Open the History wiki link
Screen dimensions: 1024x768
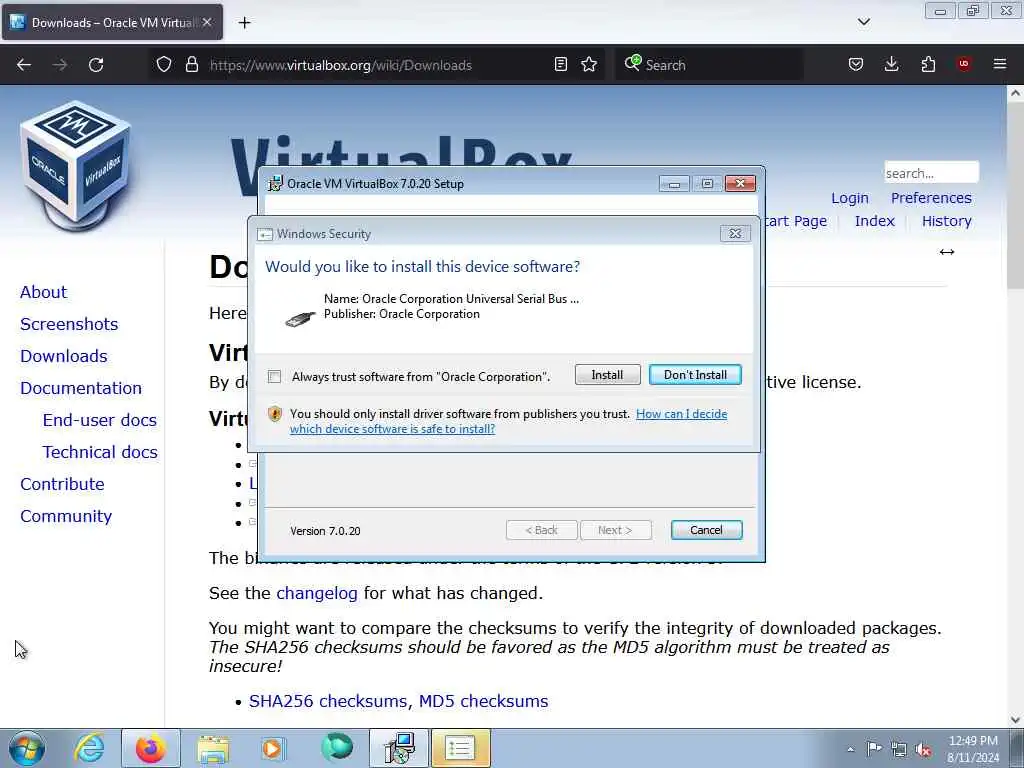[947, 221]
